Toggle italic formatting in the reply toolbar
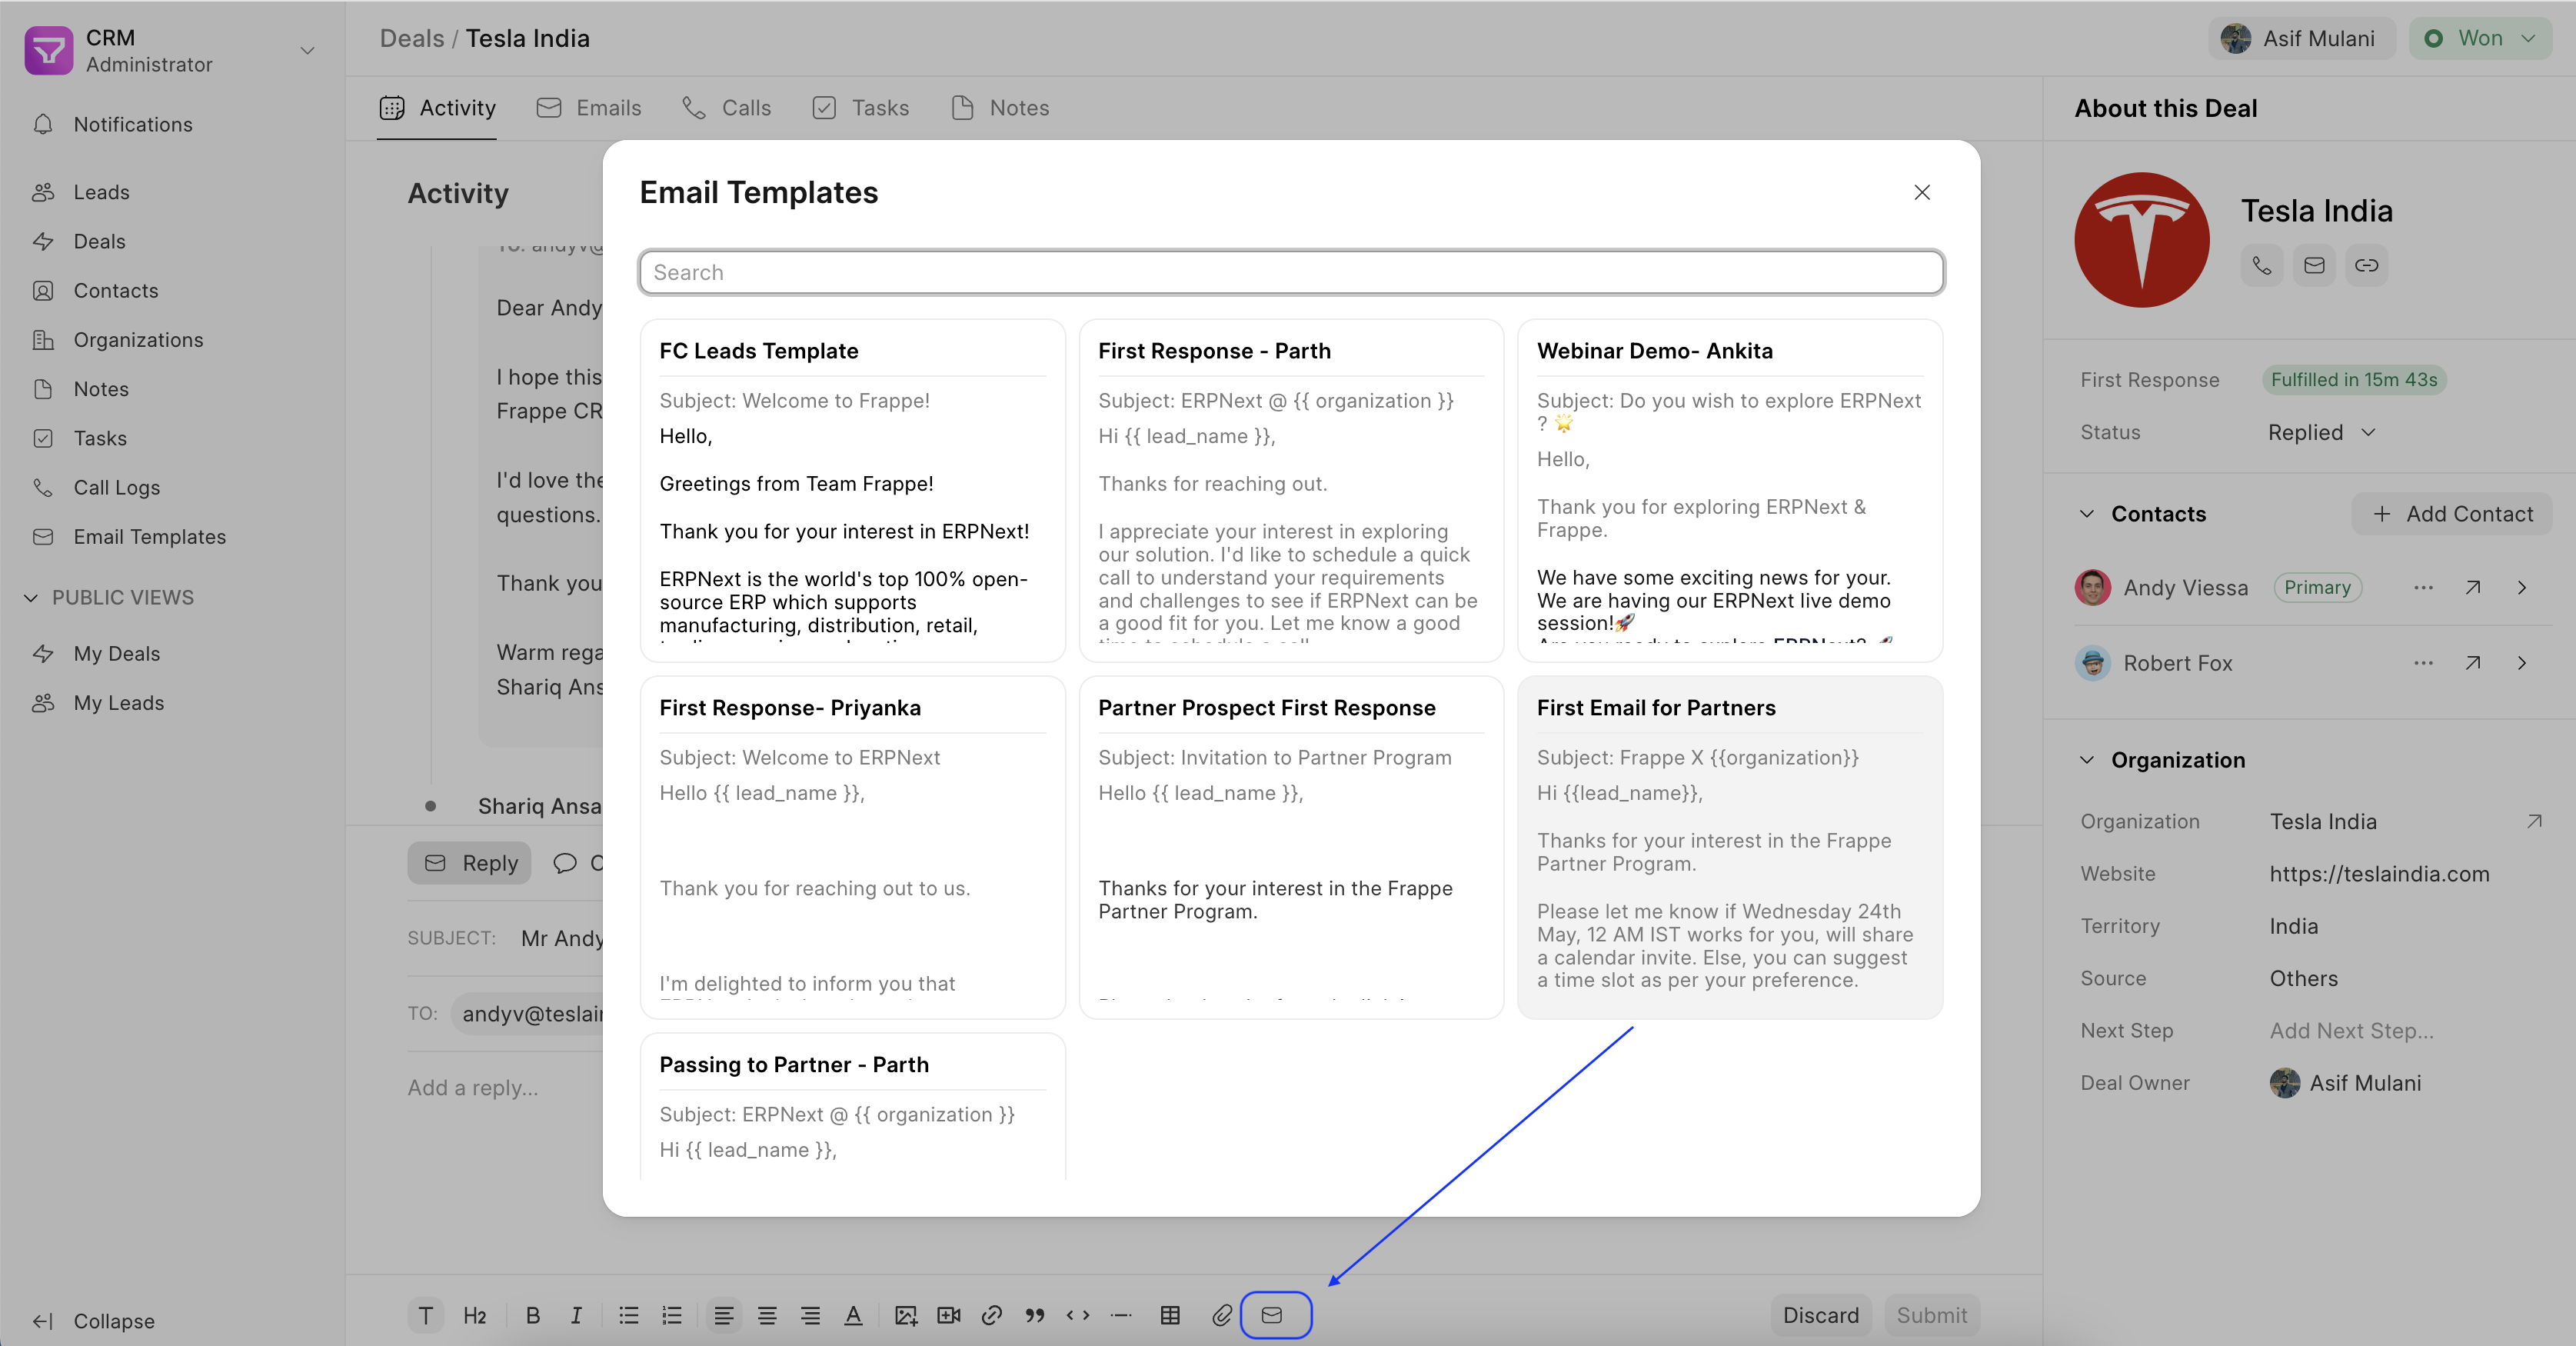Image resolution: width=2576 pixels, height=1346 pixels. (x=576, y=1315)
